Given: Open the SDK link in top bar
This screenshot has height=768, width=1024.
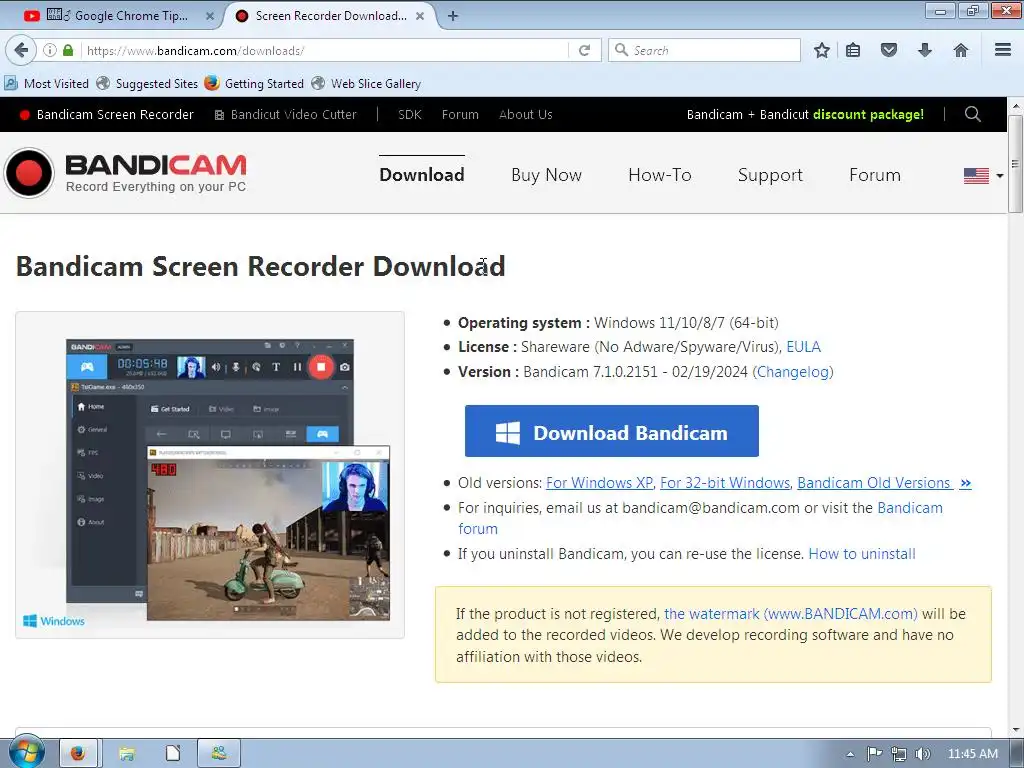Looking at the screenshot, I should pyautogui.click(x=409, y=114).
